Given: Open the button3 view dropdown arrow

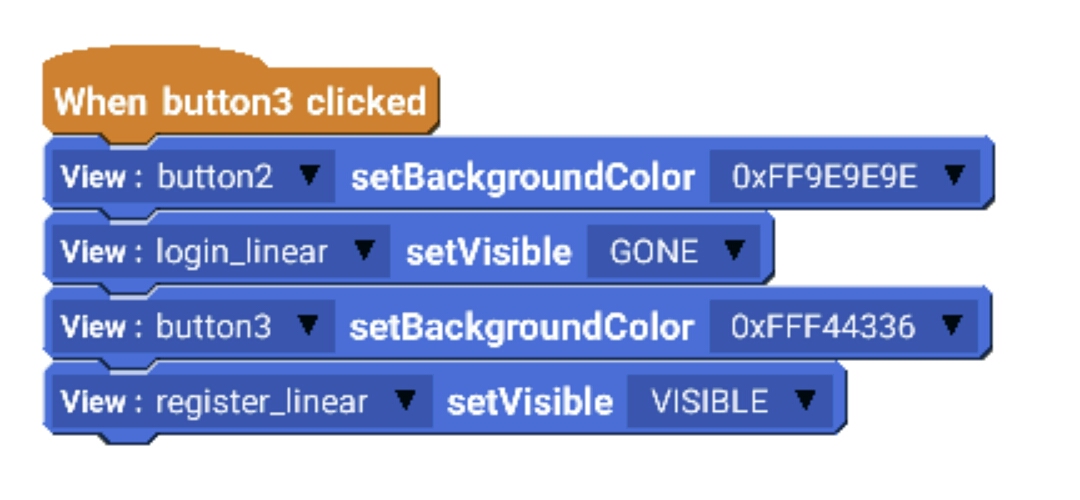Looking at the screenshot, I should pyautogui.click(x=307, y=325).
